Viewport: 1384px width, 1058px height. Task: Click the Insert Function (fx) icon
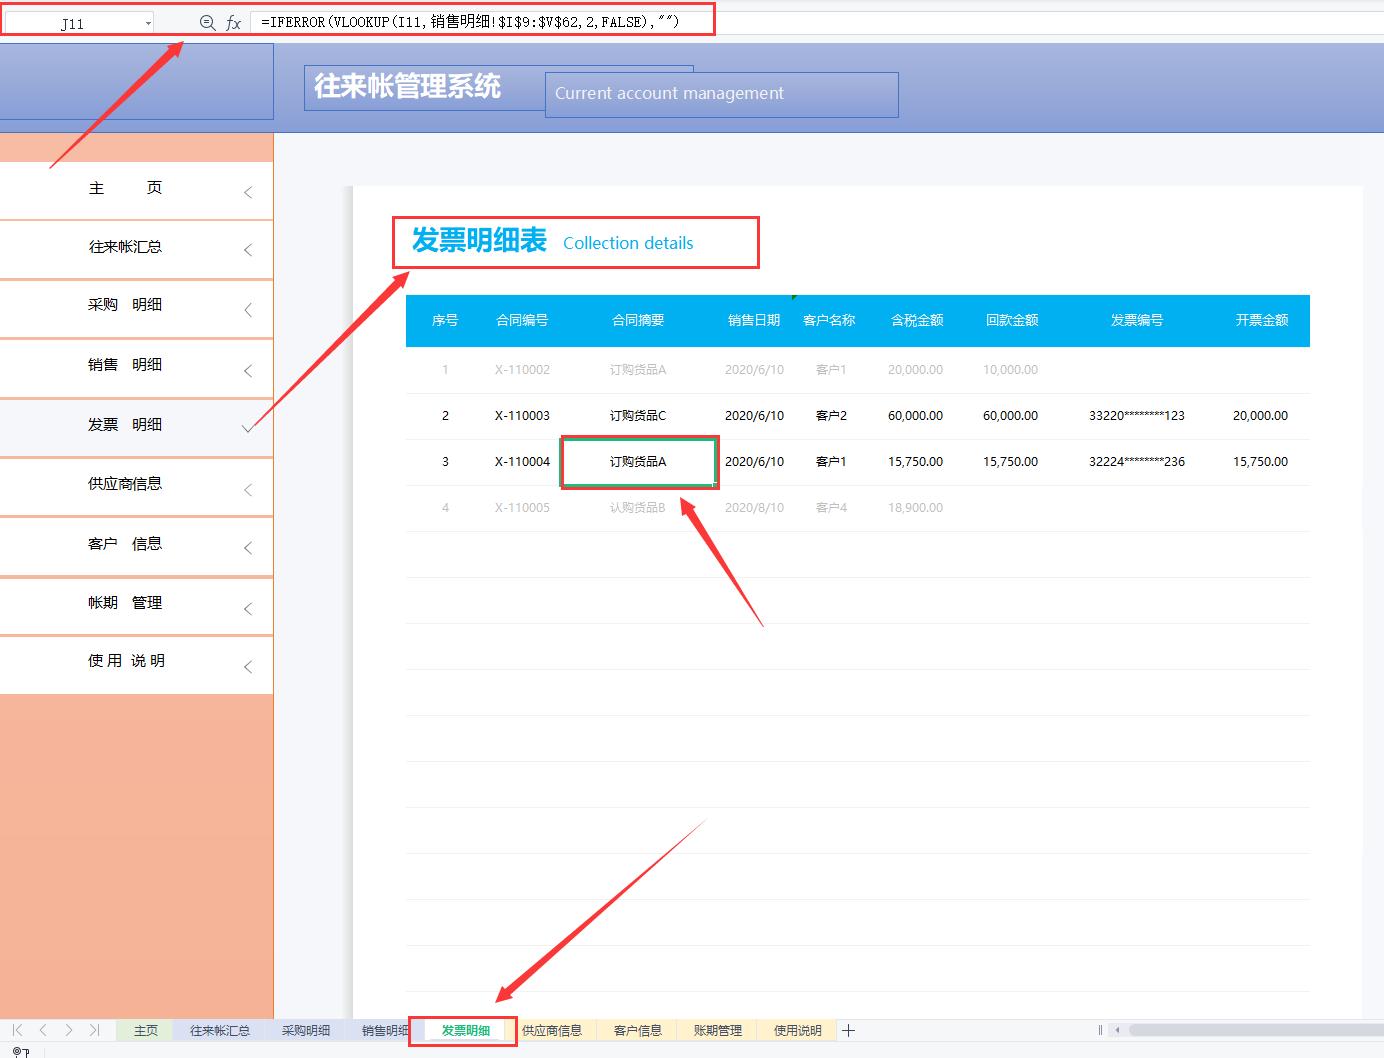point(233,21)
